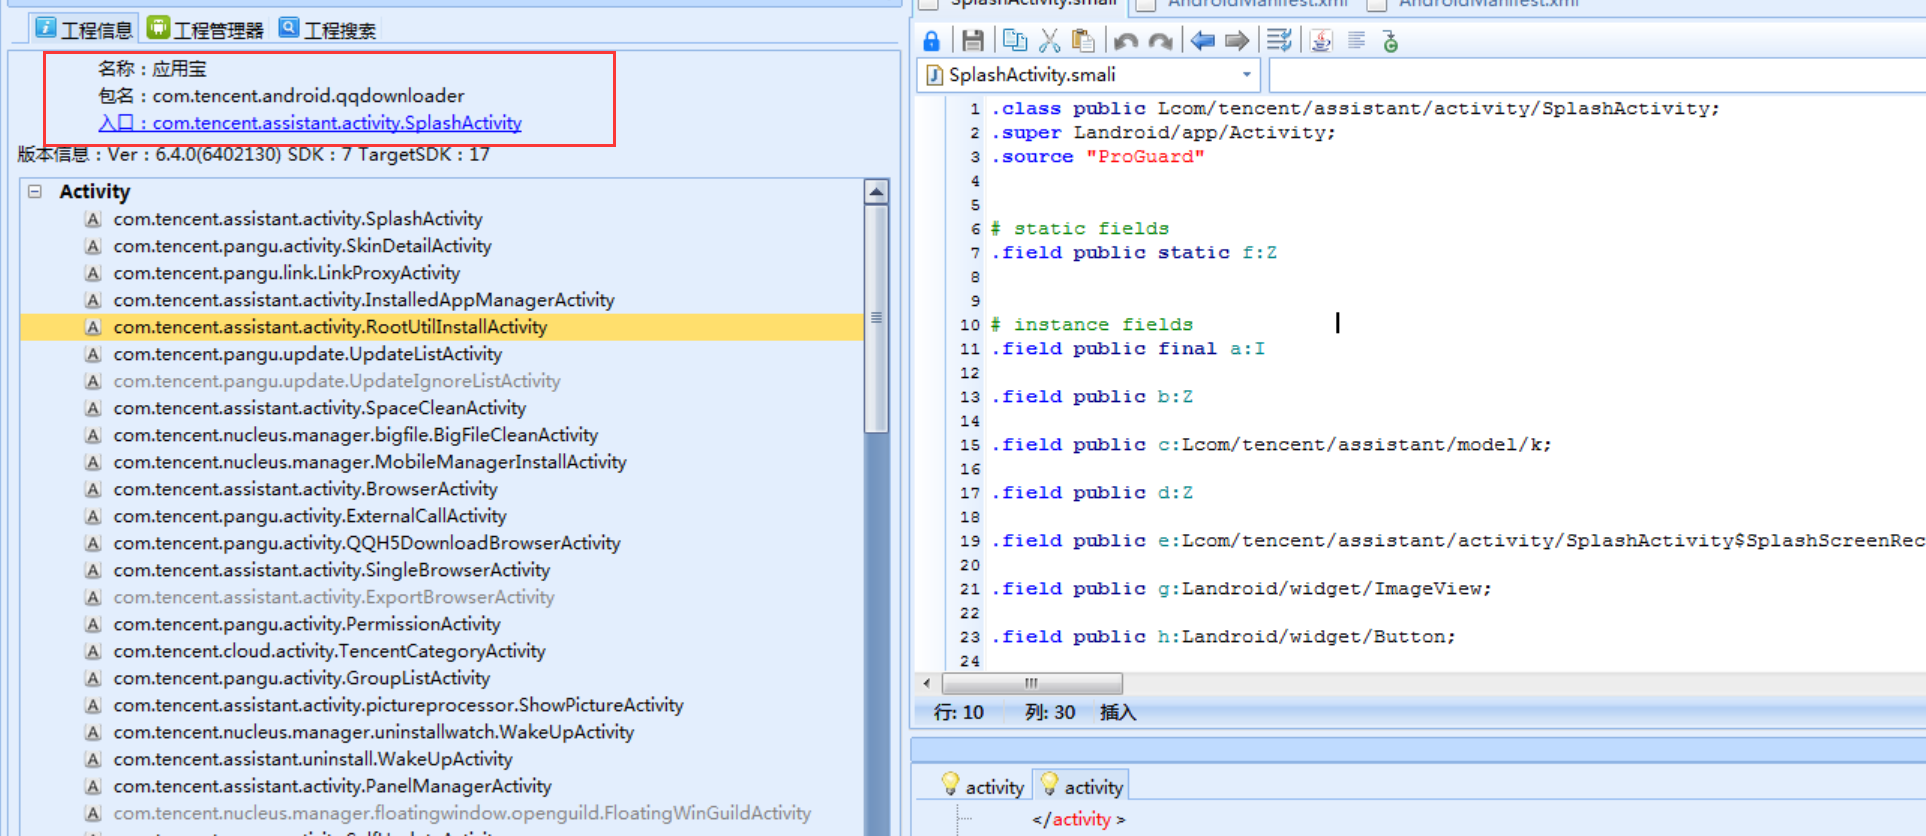The width and height of the screenshot is (1926, 836).
Task: Open the 工程搜索 tab
Action: [x=327, y=29]
